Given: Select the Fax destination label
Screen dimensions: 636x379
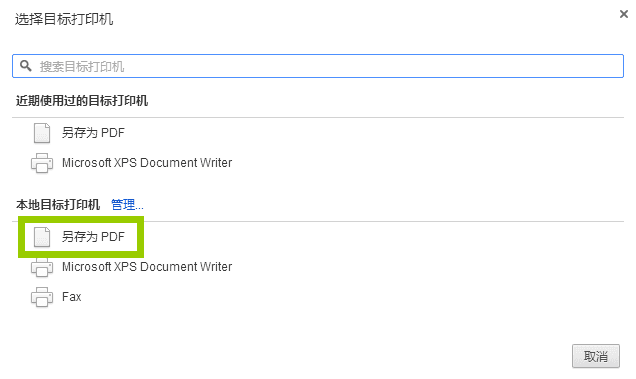Looking at the screenshot, I should click(71, 297).
